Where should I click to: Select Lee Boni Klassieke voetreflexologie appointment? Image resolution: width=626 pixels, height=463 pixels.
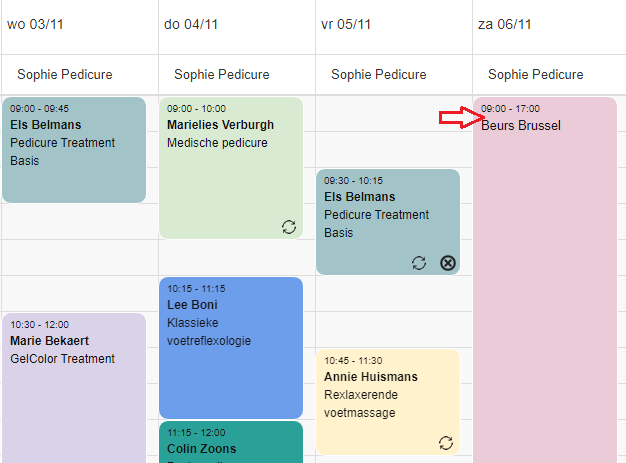231,348
